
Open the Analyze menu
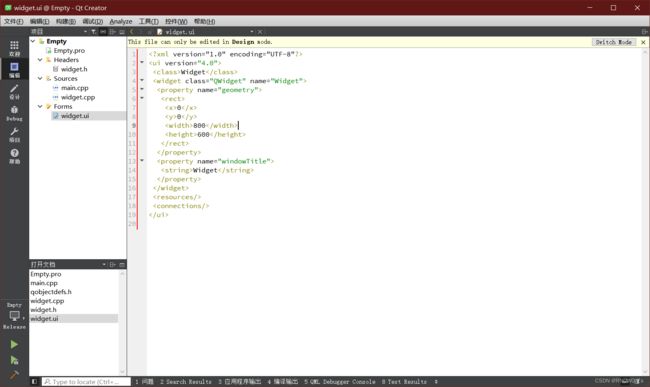(x=121, y=21)
